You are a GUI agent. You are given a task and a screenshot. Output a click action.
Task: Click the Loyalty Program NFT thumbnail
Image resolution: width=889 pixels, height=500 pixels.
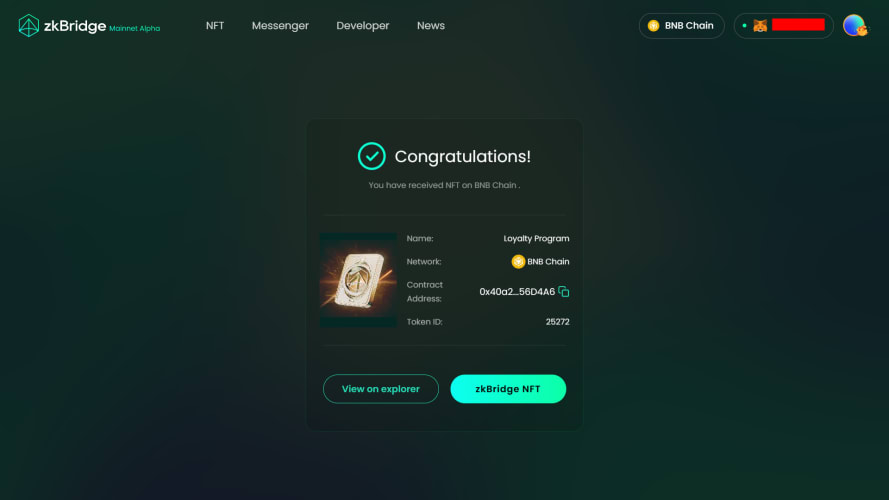pos(358,279)
